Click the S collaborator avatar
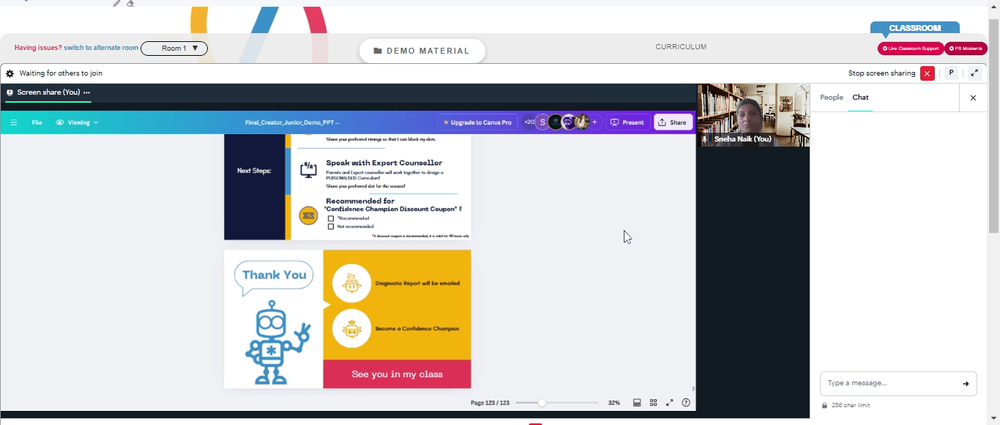Viewport: 1000px width, 425px height. point(543,123)
